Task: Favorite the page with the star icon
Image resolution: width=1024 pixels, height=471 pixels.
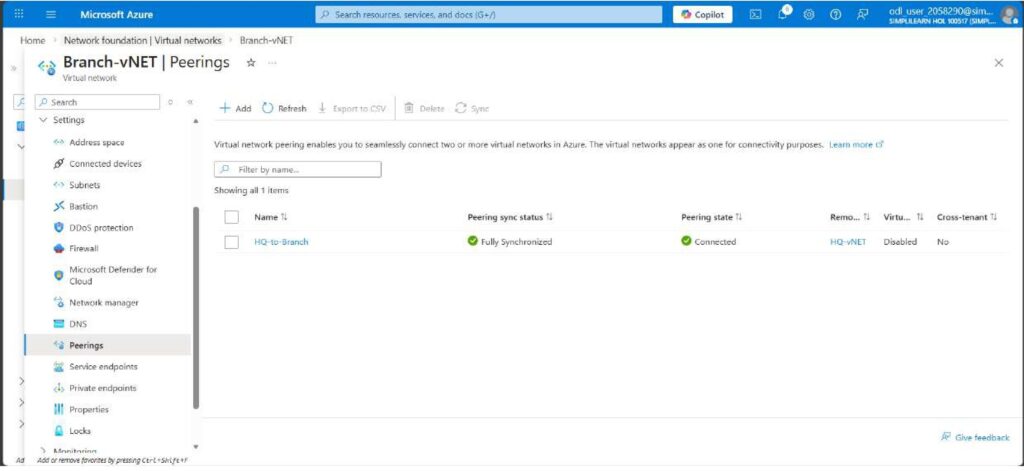Action: (x=251, y=62)
